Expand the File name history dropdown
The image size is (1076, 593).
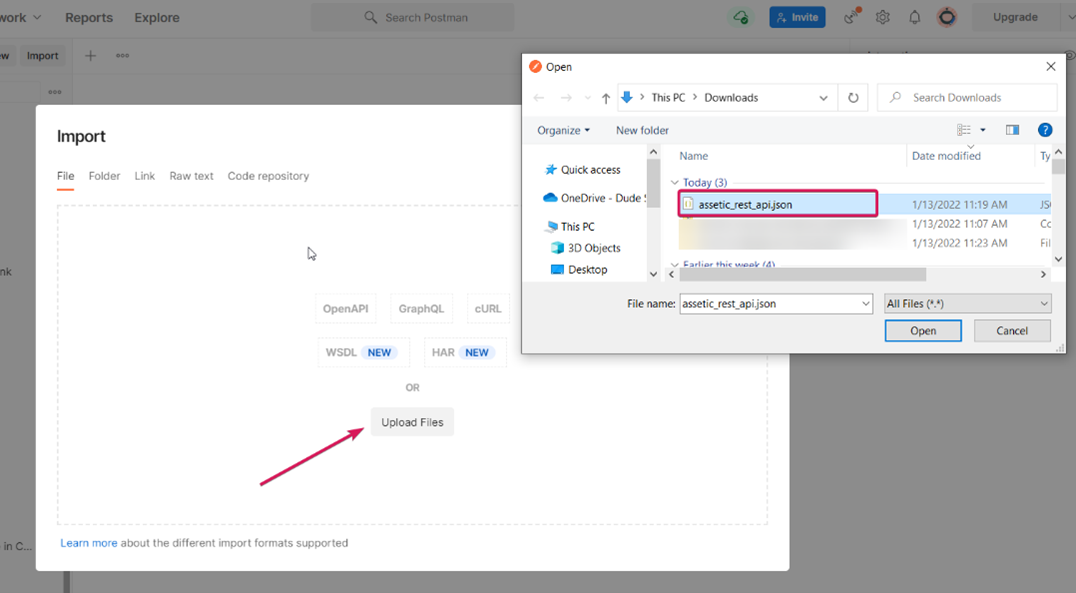(865, 303)
